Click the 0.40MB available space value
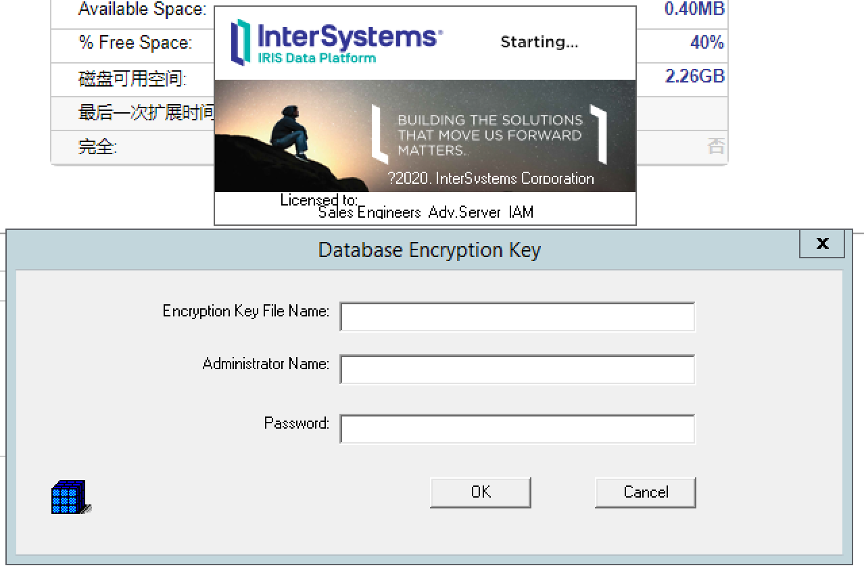This screenshot has height=572, width=864. point(695,10)
